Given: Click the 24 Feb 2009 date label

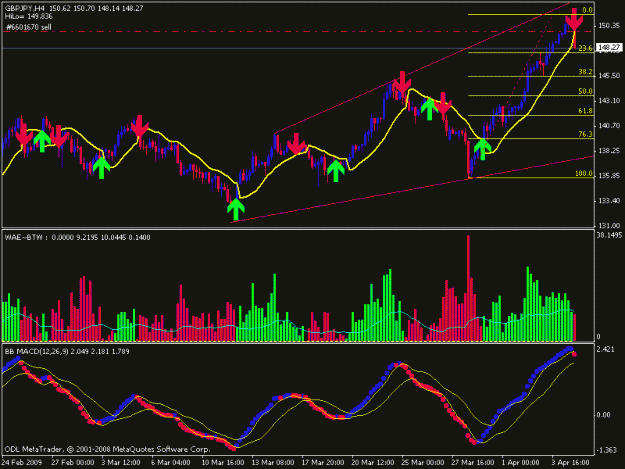Looking at the screenshot, I should (22, 463).
